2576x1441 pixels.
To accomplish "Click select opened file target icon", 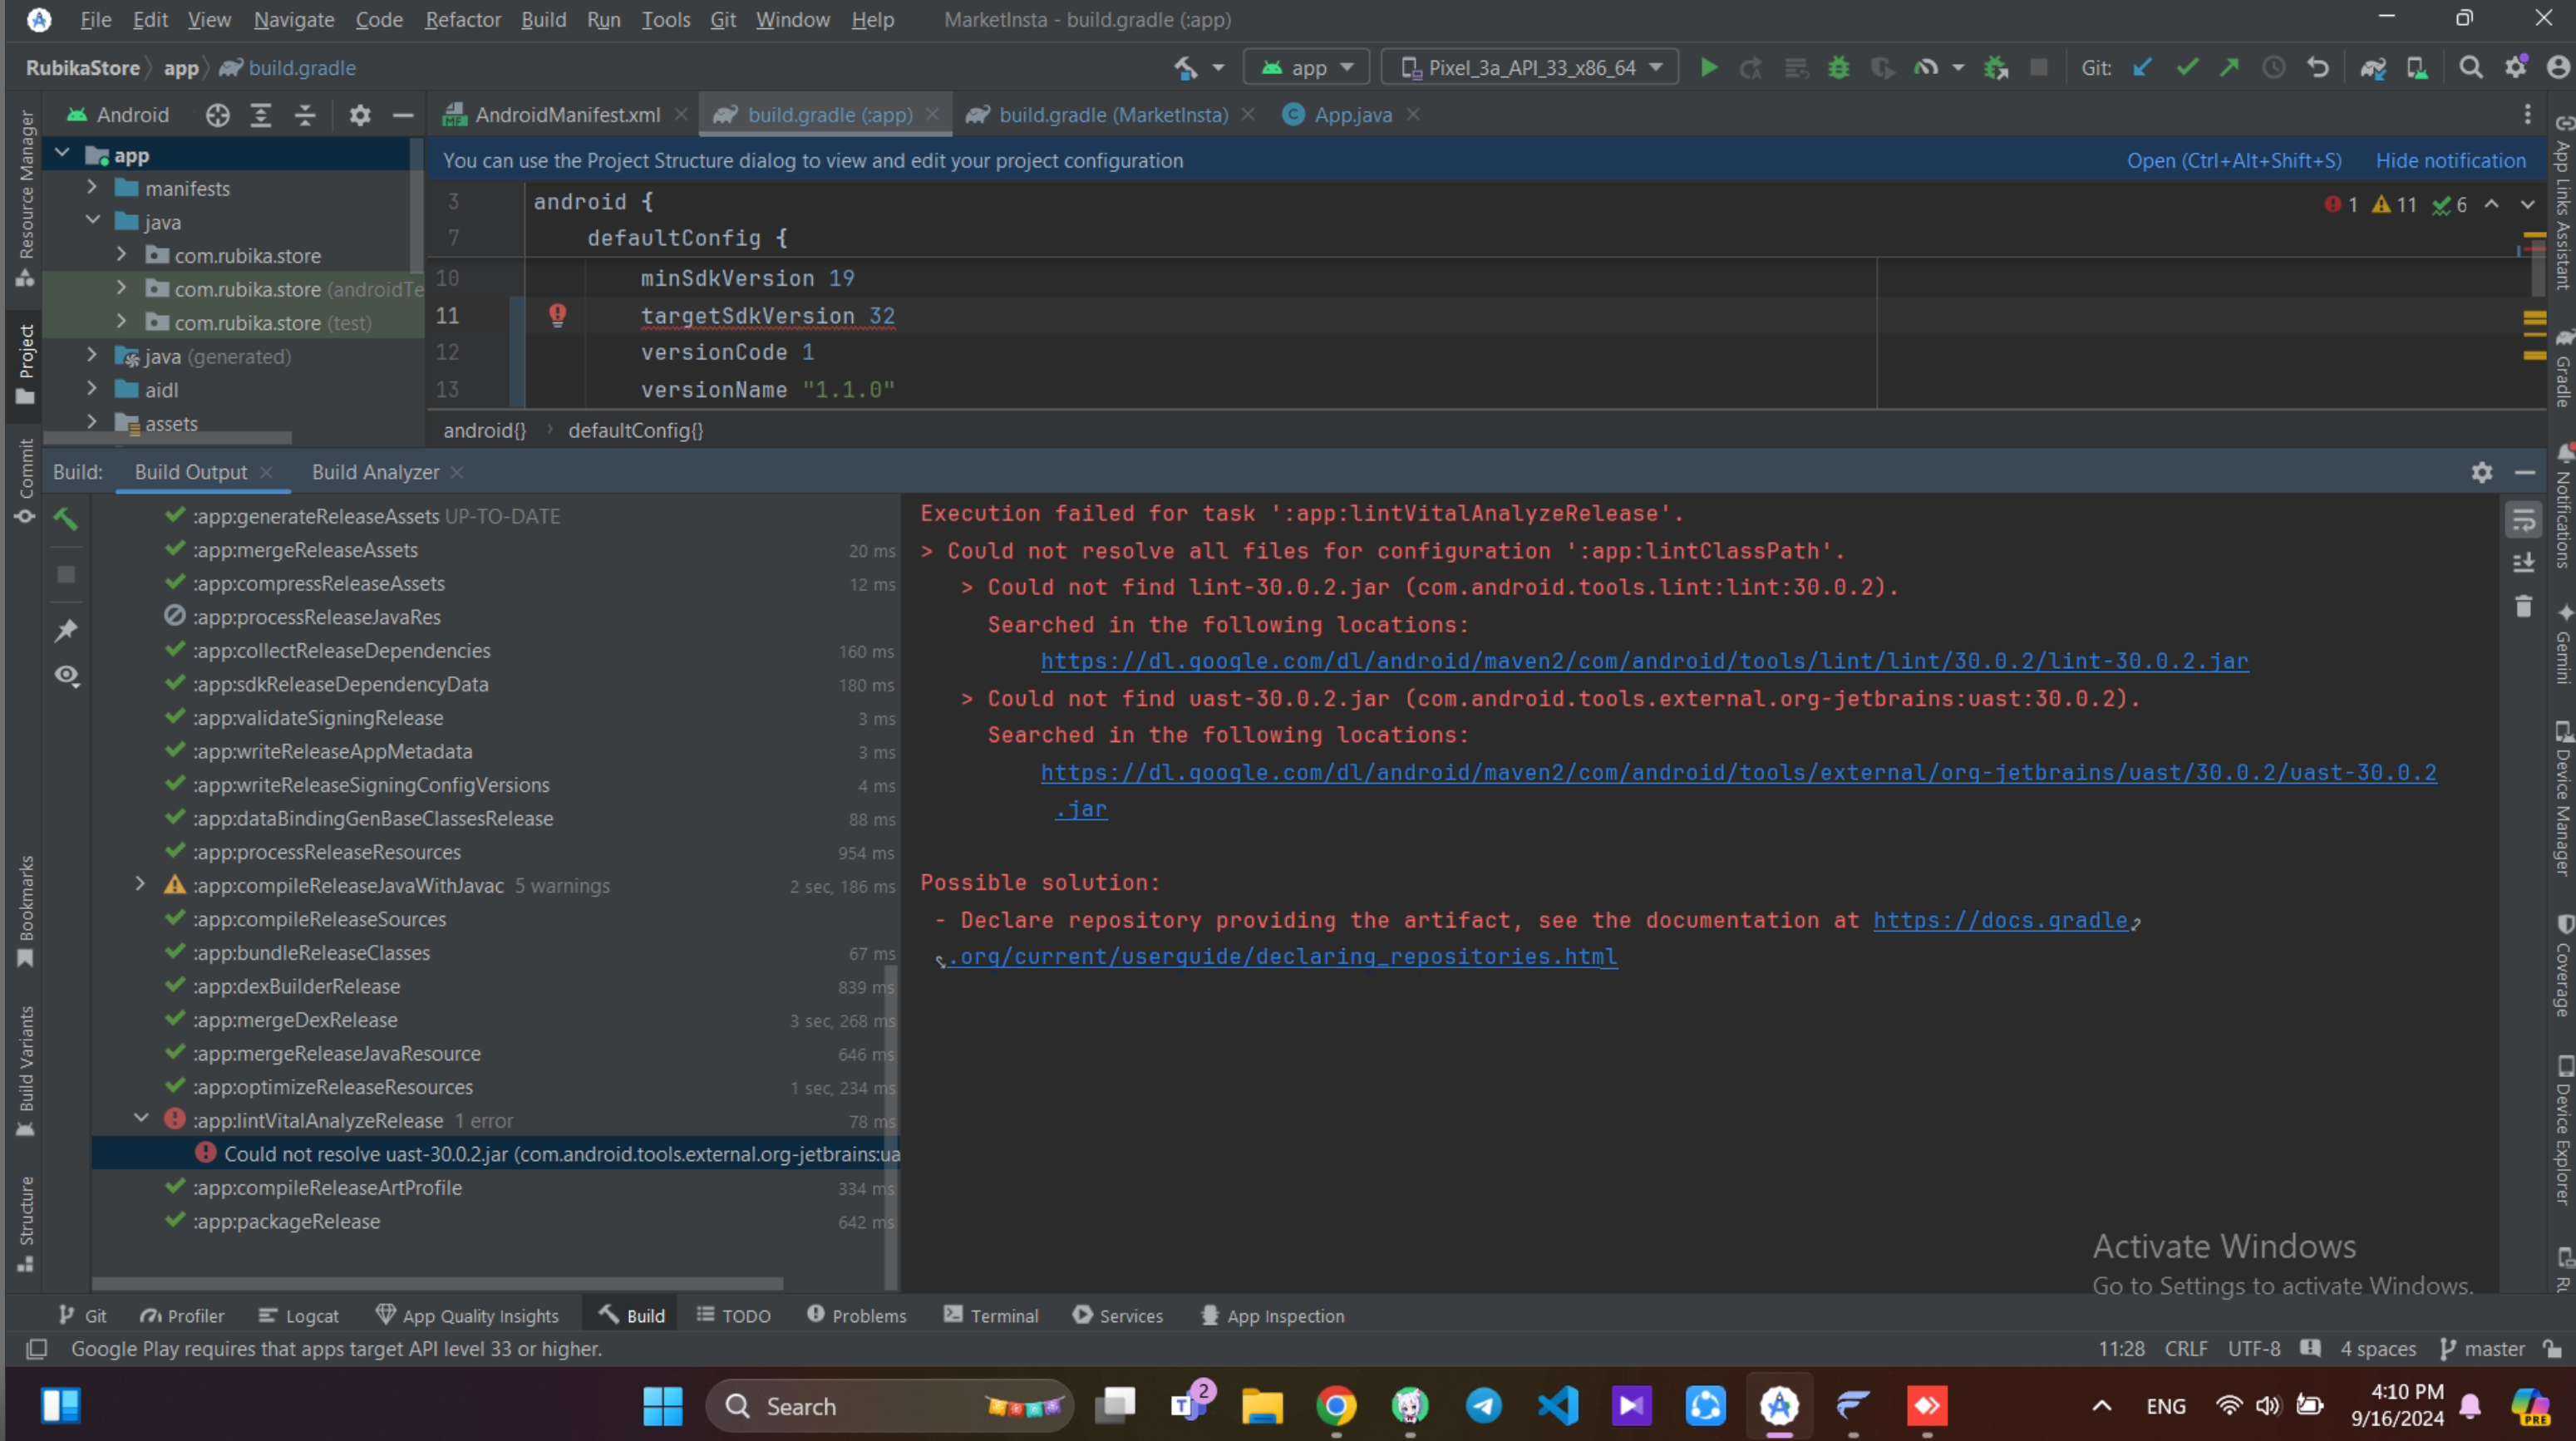I will point(217,115).
